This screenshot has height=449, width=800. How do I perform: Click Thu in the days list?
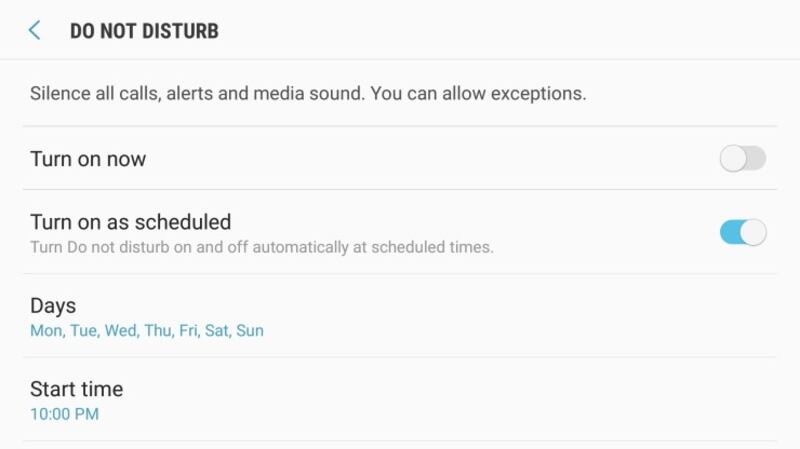[159, 330]
